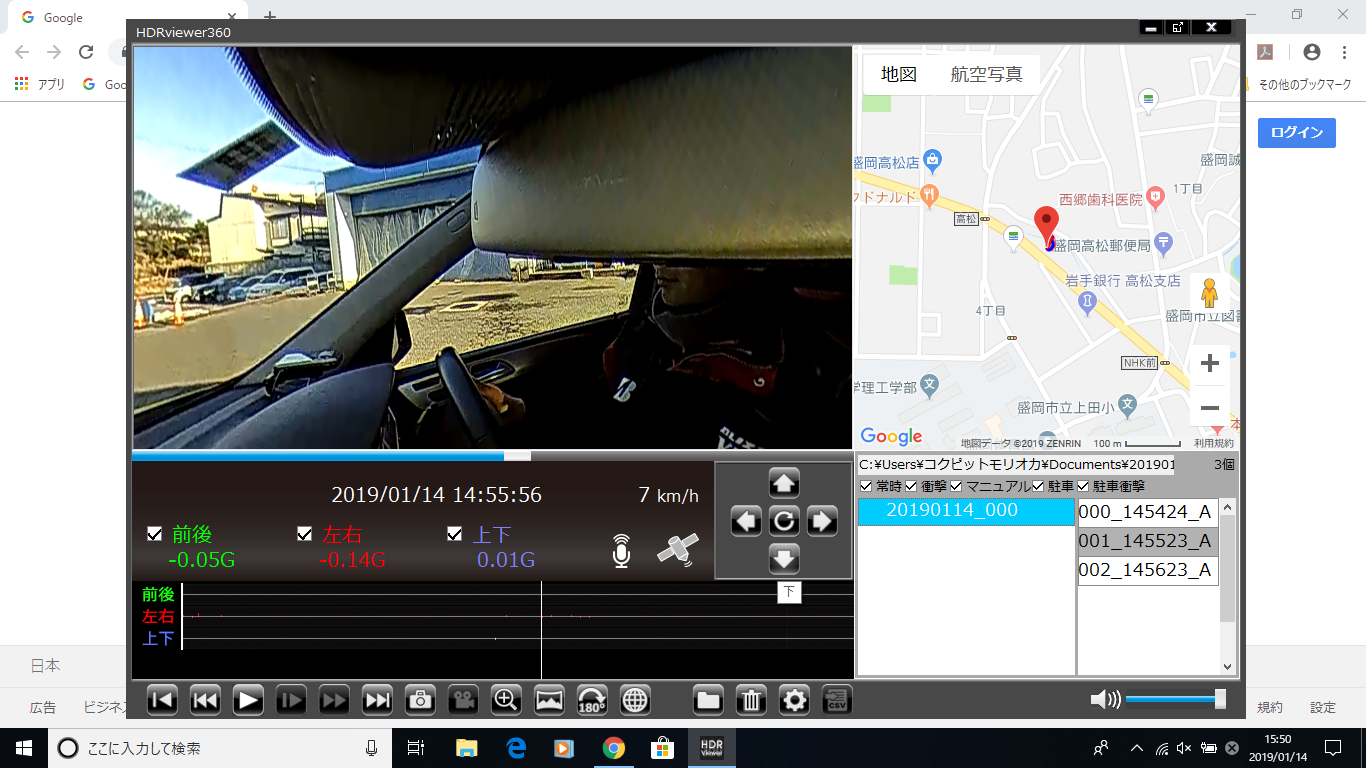This screenshot has width=1366, height=768.
Task: Switch map to 航空写真 view
Action: click(986, 75)
